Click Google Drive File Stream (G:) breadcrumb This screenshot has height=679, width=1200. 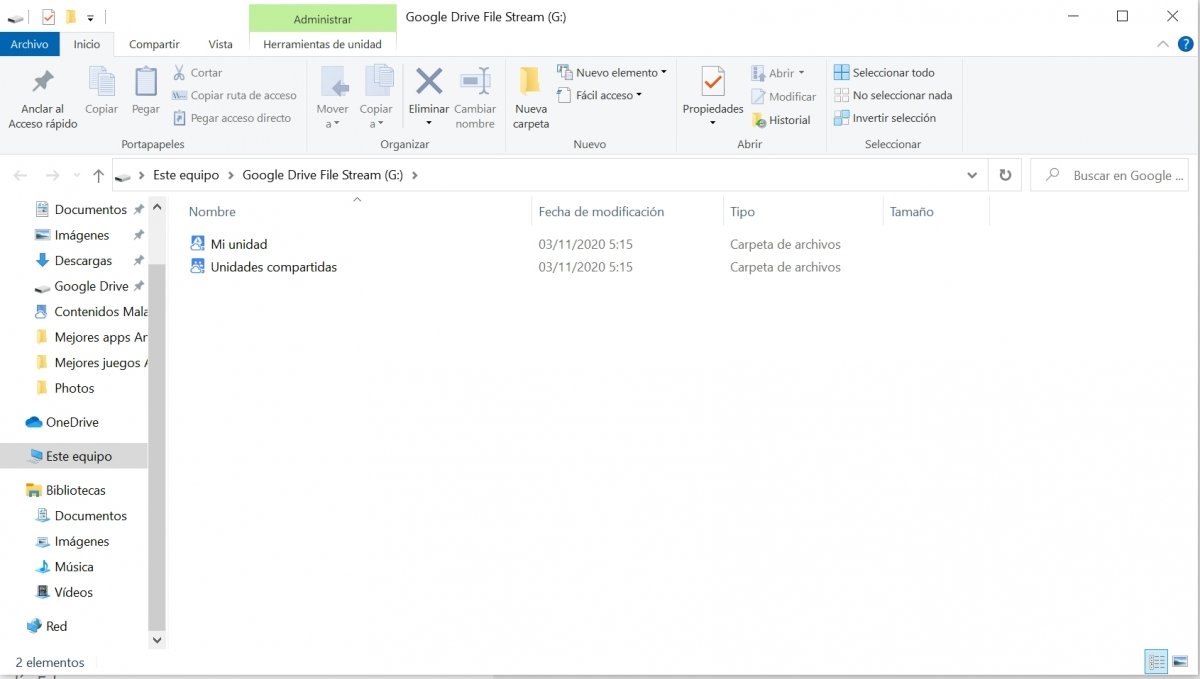323,175
